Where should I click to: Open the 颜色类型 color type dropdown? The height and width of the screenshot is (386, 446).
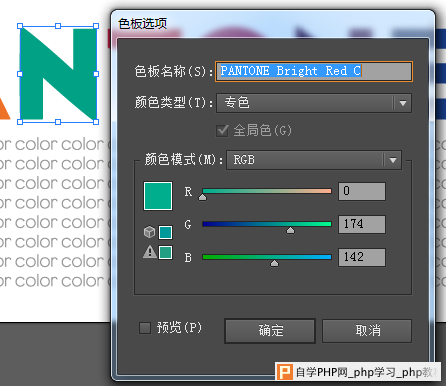[314, 103]
